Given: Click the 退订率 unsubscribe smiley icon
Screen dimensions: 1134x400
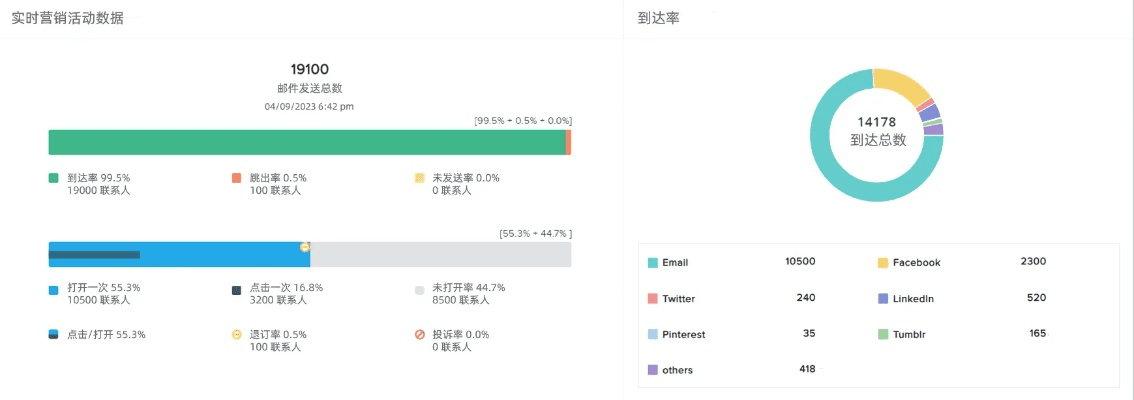Looking at the screenshot, I should (x=237, y=334).
